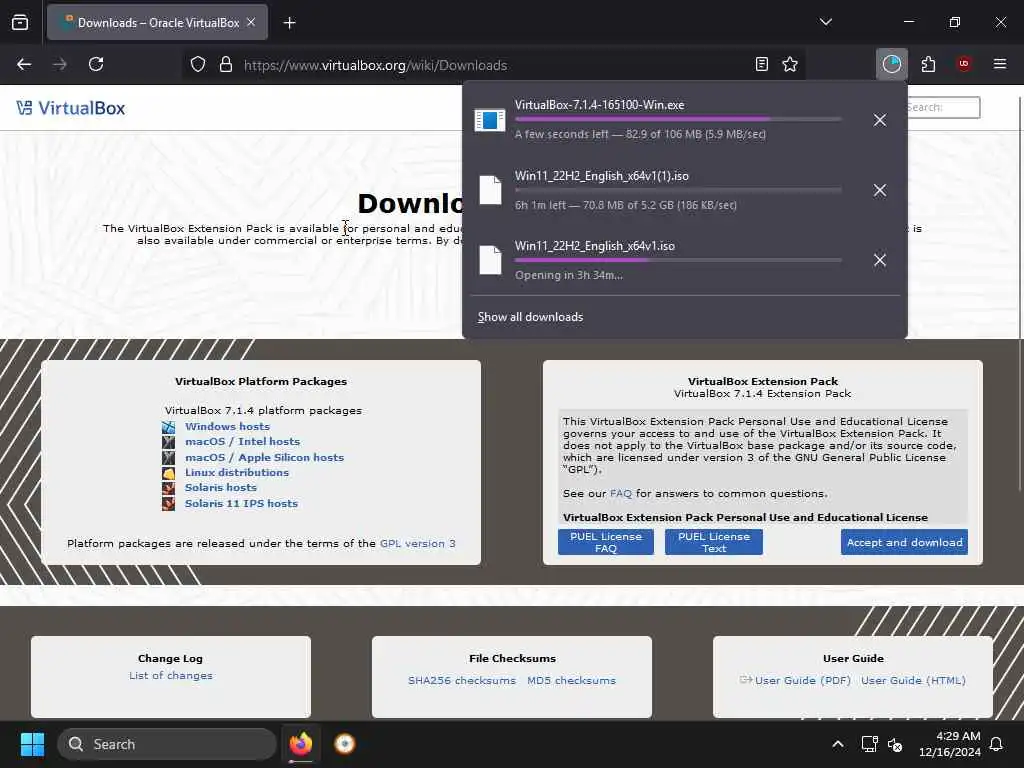Click Win11_22H2_English_x64v1(1).iso file icon
The image size is (1024, 768).
[490, 190]
